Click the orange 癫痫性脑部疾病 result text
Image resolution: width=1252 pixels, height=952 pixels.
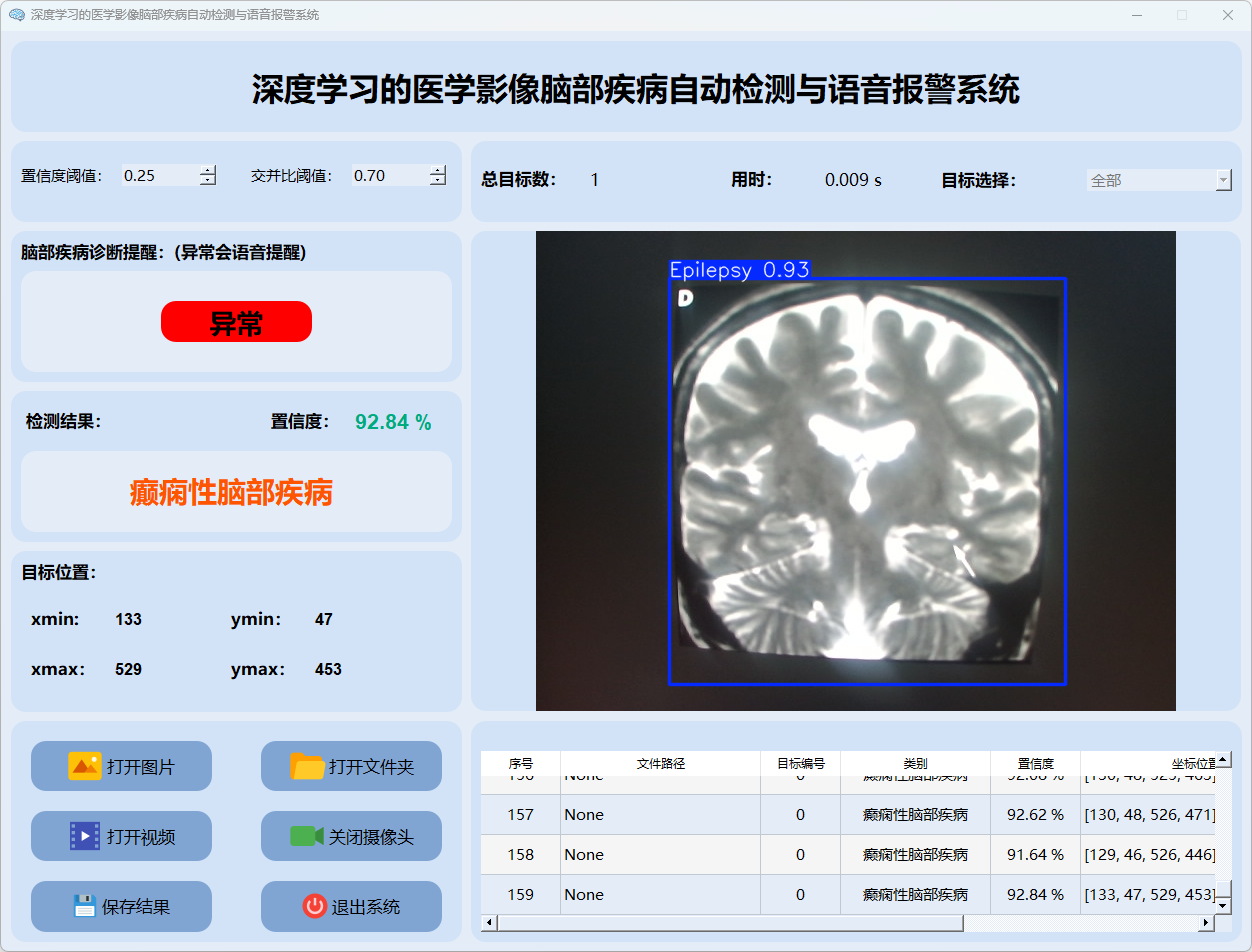tap(231, 492)
